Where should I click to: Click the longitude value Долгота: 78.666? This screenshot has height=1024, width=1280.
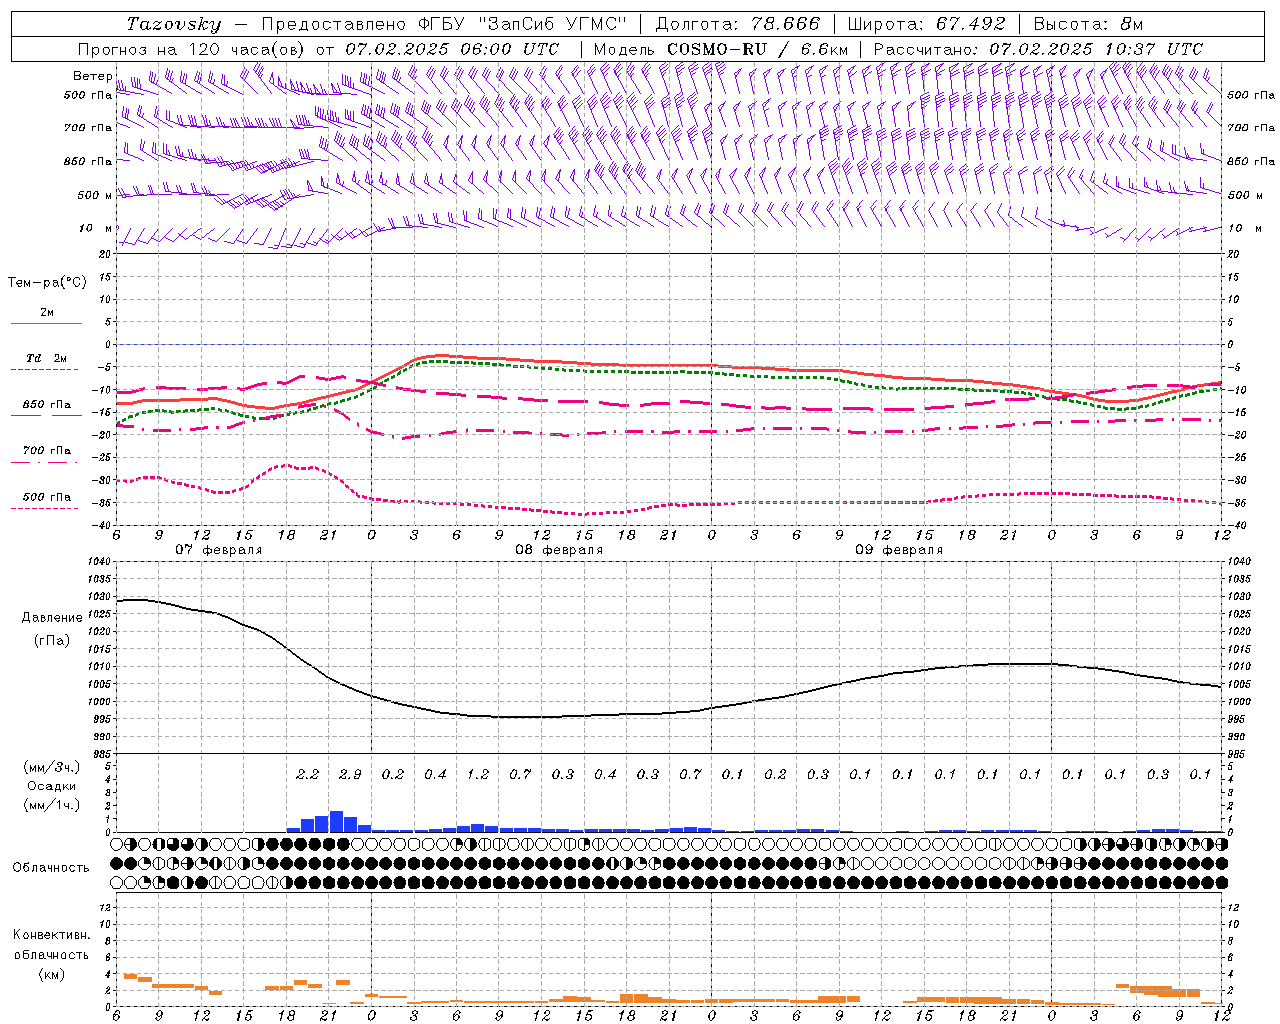737,24
